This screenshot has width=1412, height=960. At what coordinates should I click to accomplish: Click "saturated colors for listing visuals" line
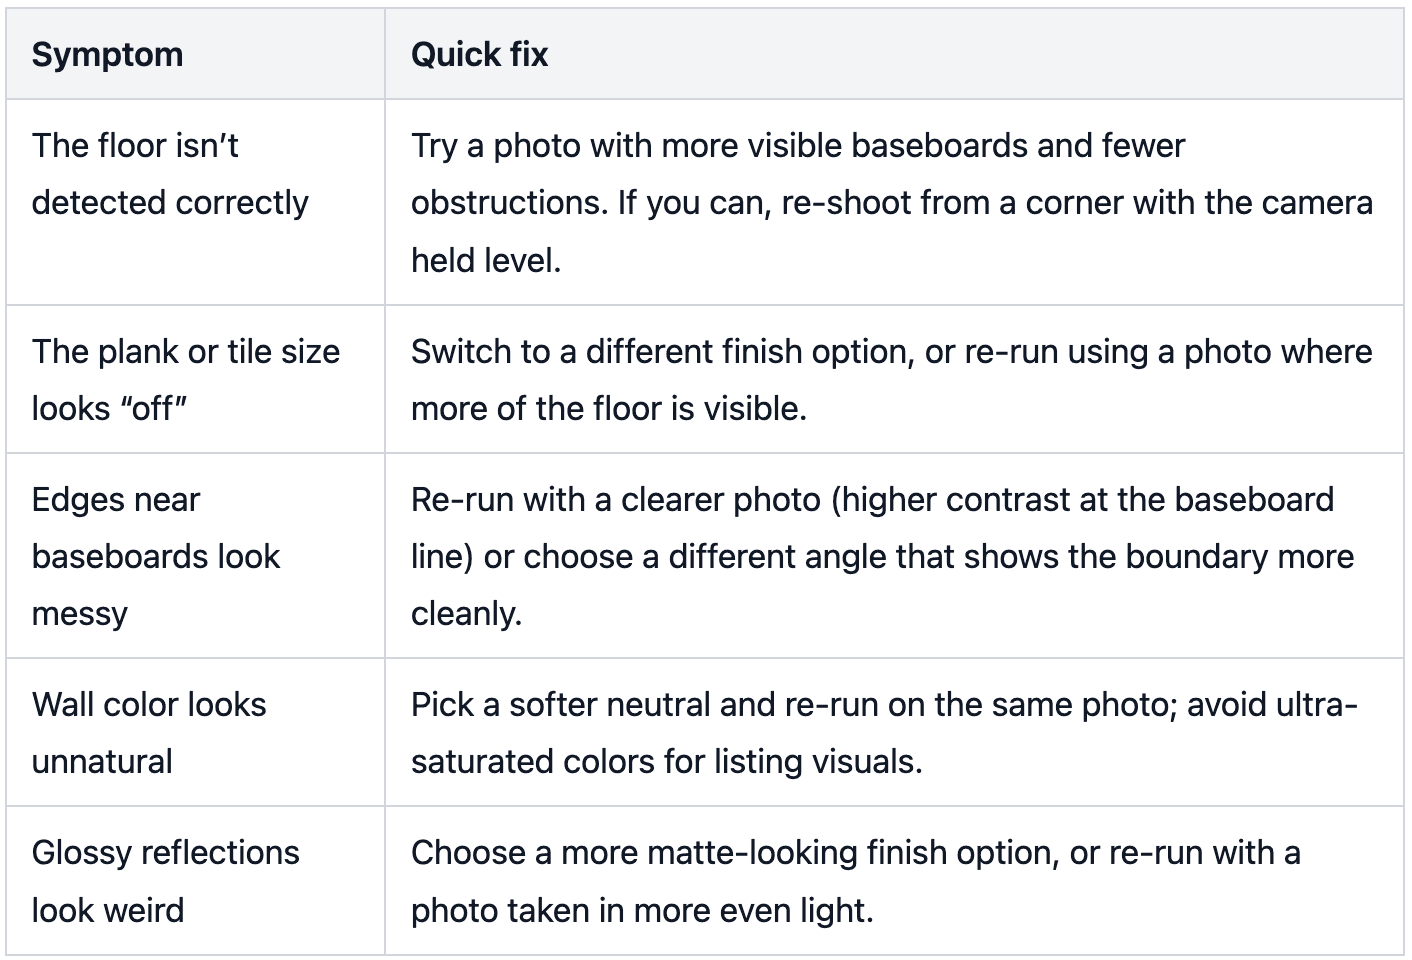pos(666,762)
